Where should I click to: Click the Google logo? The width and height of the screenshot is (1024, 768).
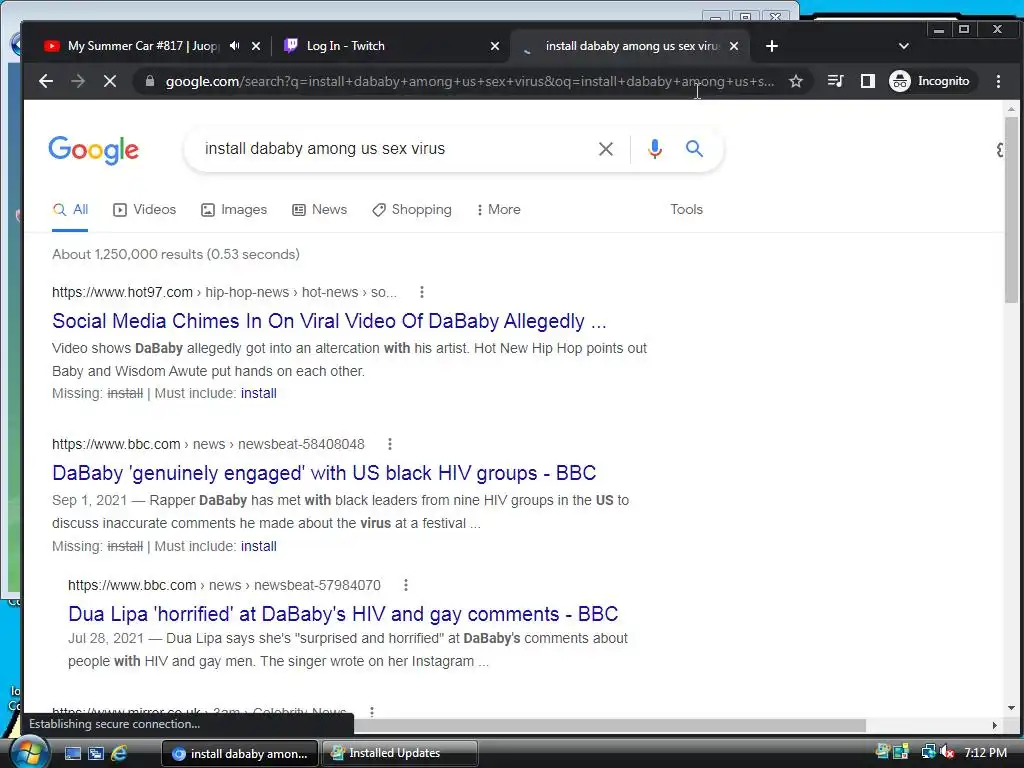(93, 150)
